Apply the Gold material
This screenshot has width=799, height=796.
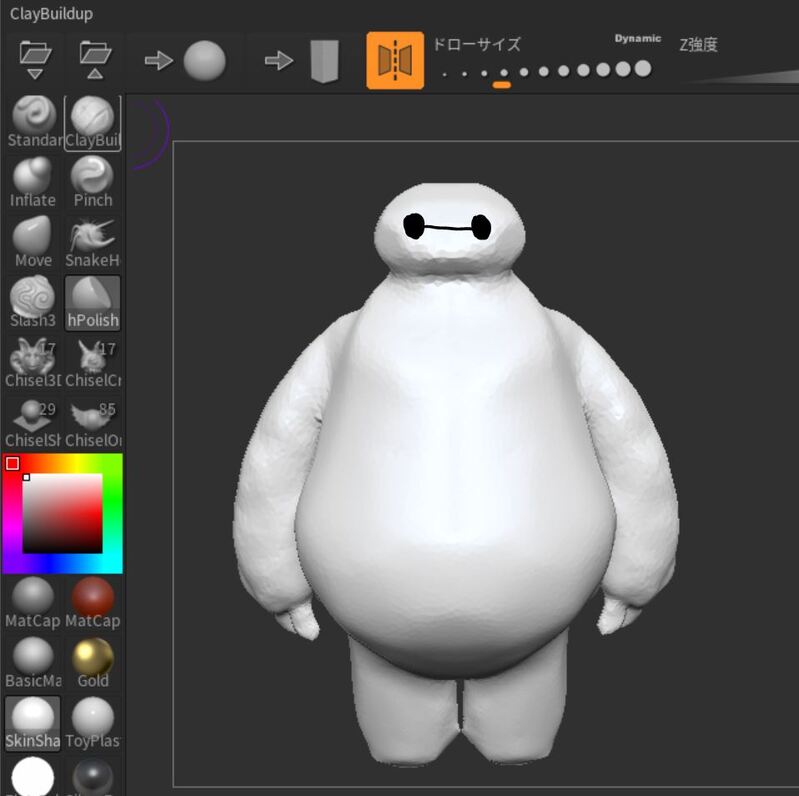(x=93, y=663)
